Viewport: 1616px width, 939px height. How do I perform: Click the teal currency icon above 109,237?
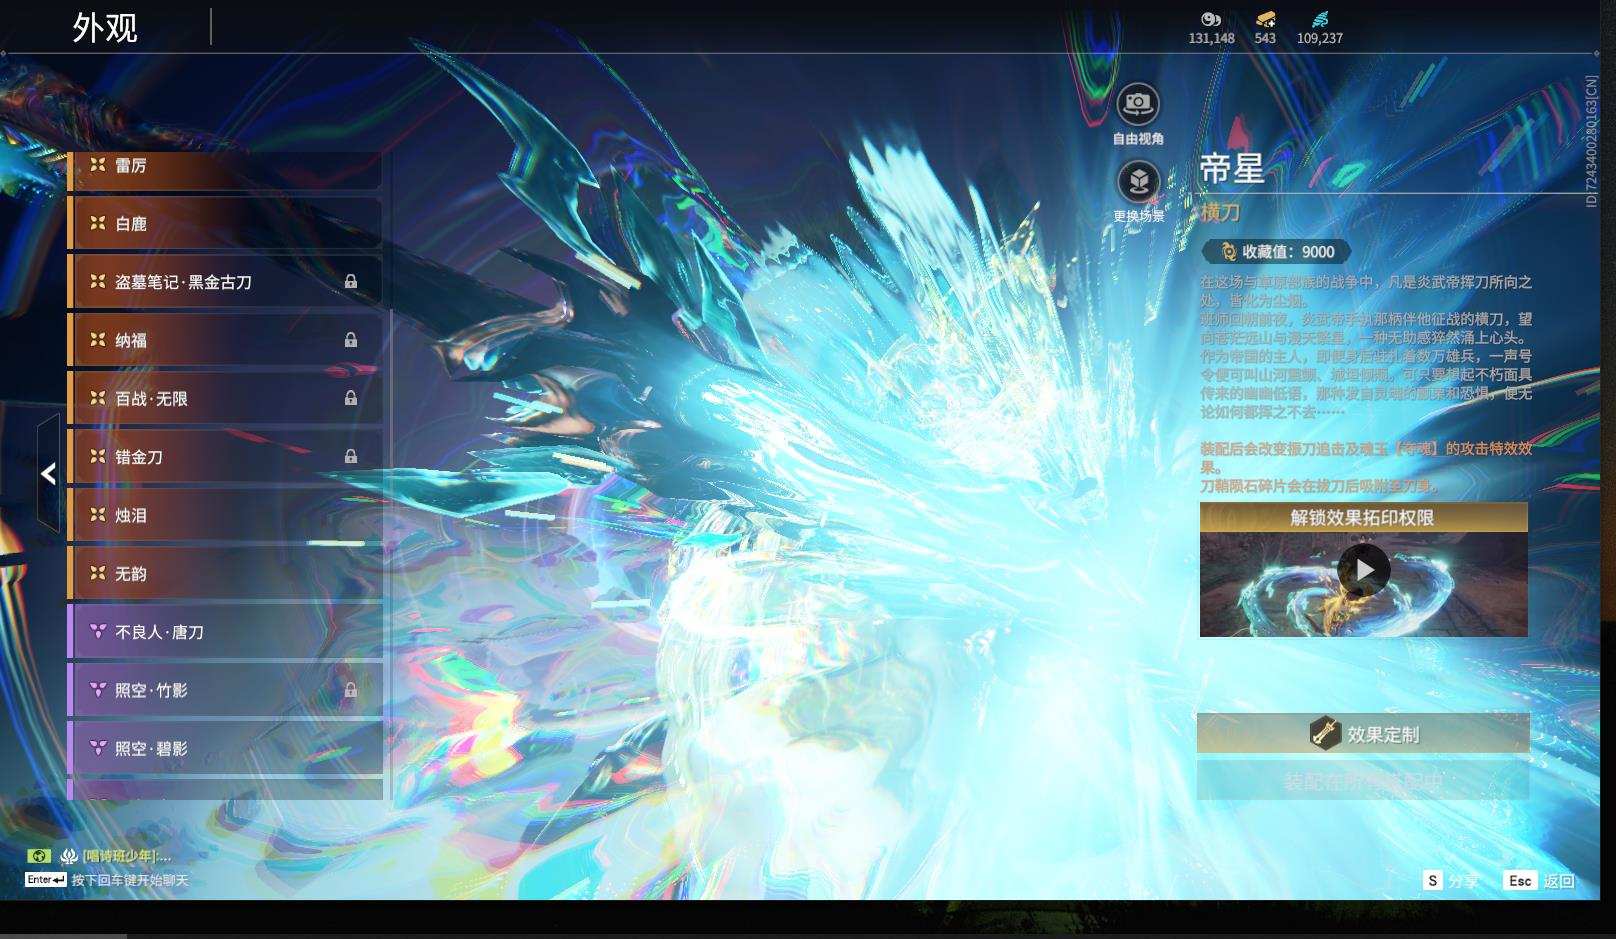coord(1320,19)
